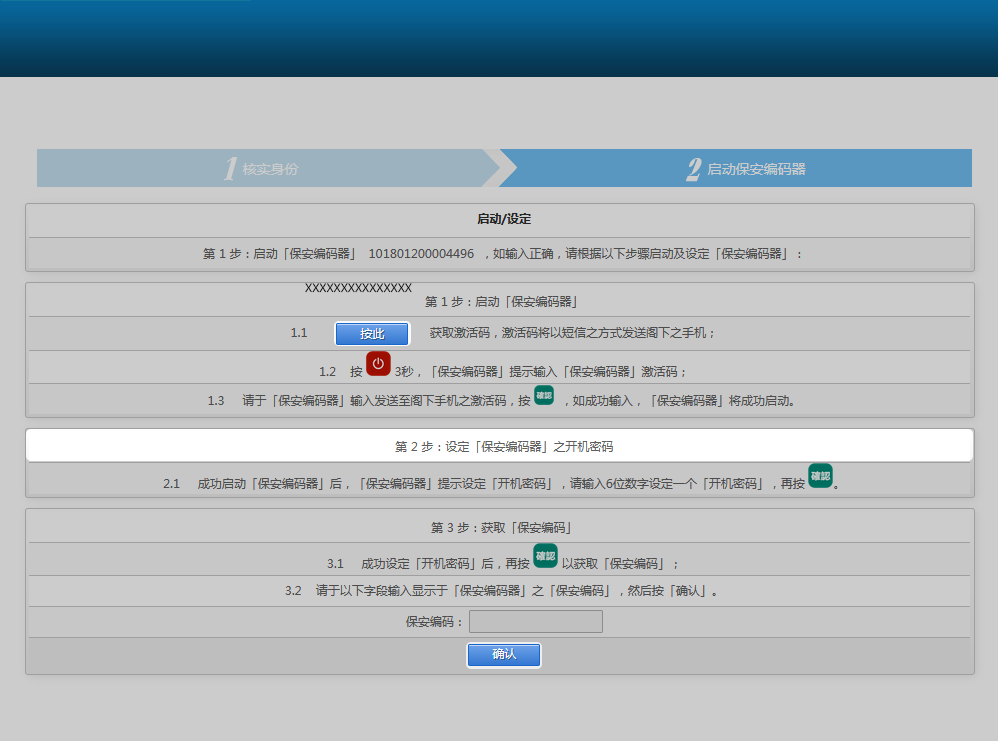Click the green confirm icon in step 1.3
The image size is (998, 741).
click(544, 396)
